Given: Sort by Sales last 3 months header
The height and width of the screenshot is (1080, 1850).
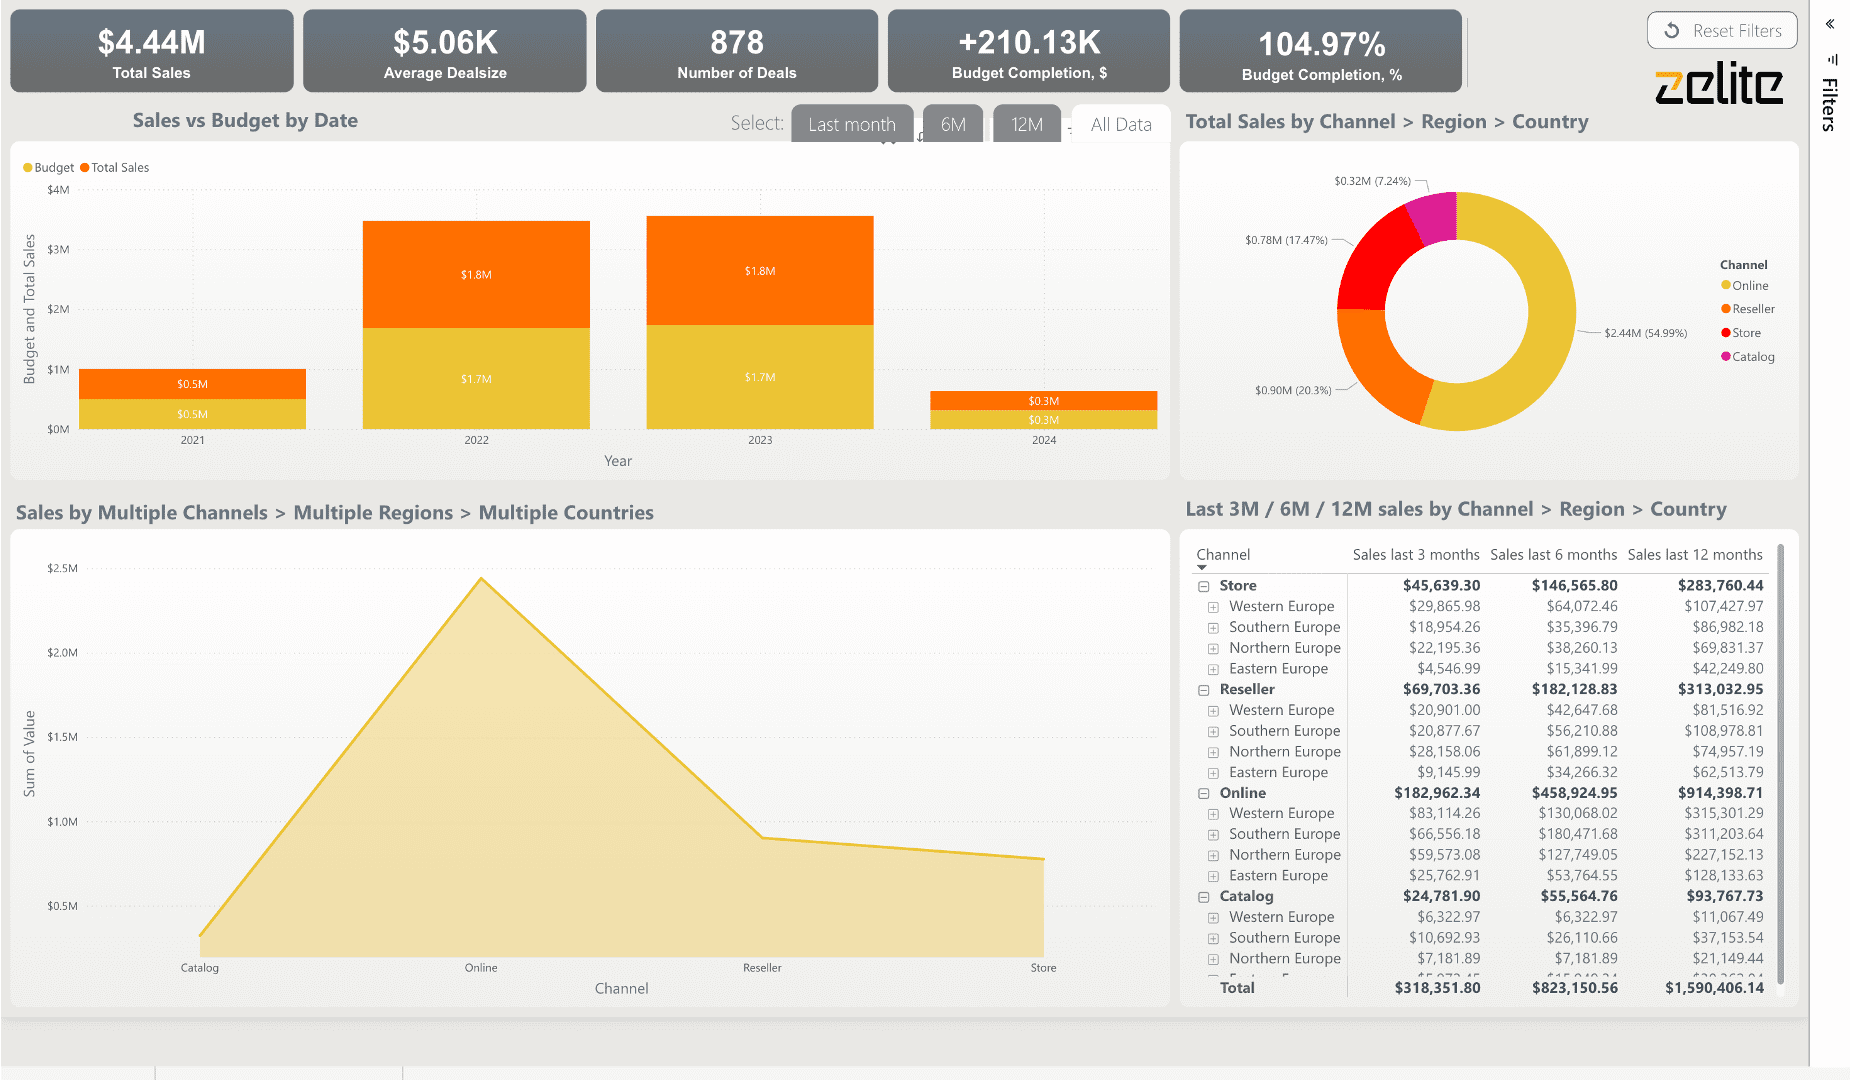Looking at the screenshot, I should [x=1416, y=555].
